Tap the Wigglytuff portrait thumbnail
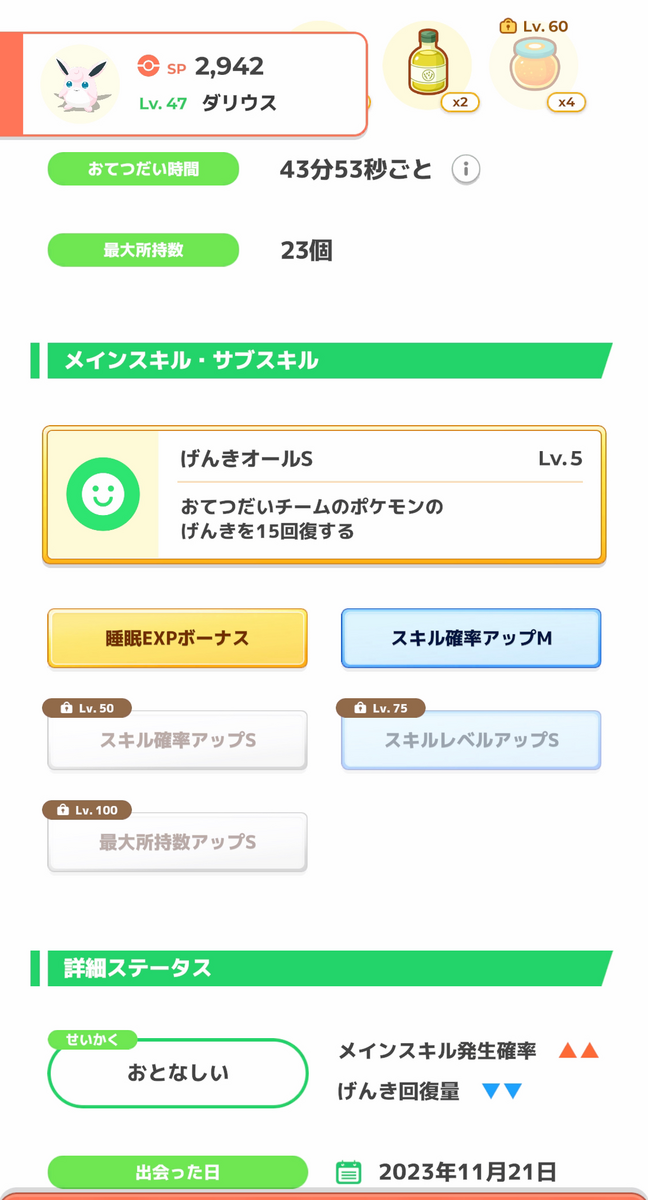 click(81, 84)
